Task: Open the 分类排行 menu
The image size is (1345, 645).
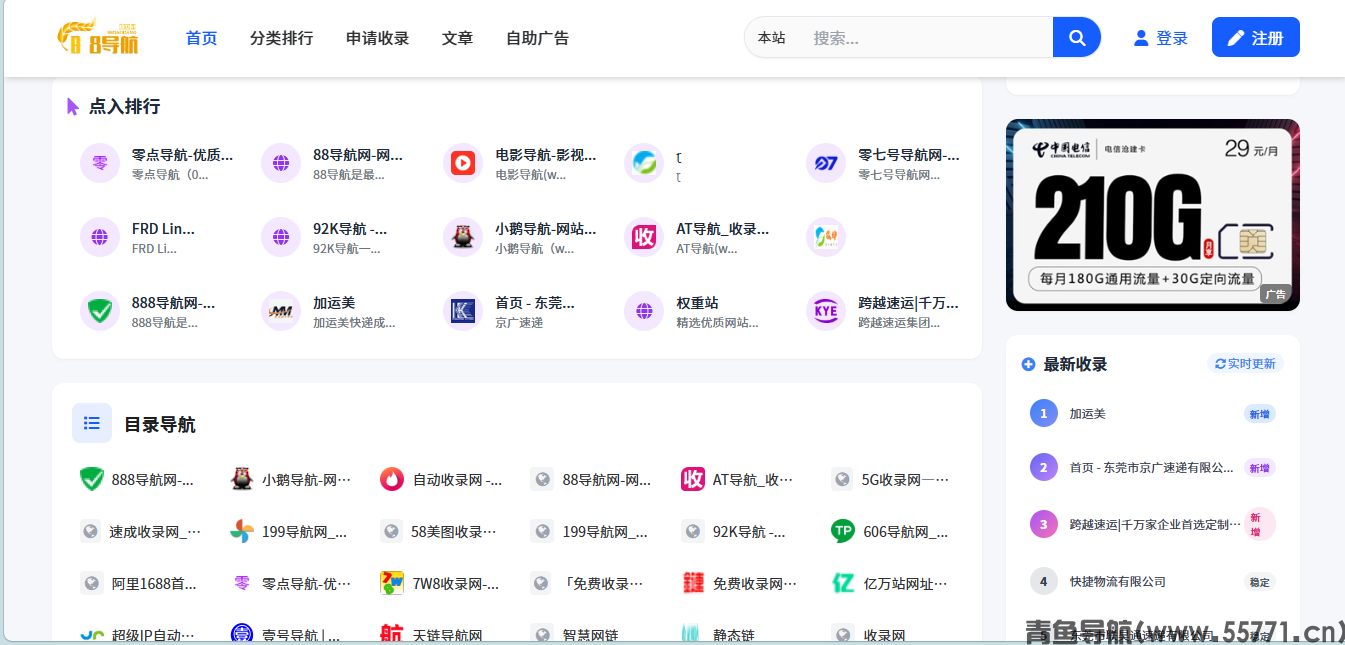Action: [281, 38]
